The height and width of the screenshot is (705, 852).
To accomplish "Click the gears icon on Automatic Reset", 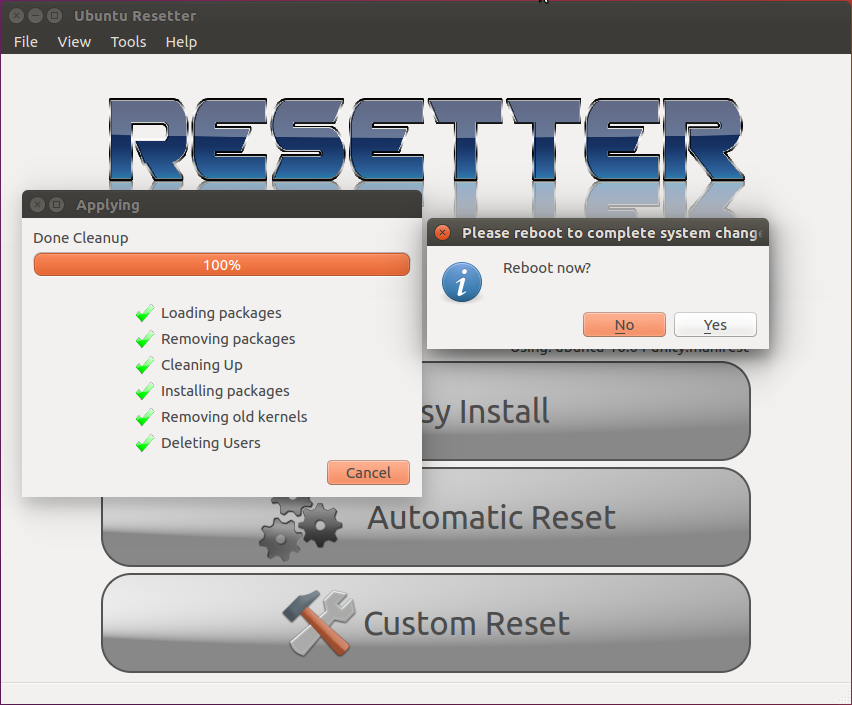I will pos(300,528).
